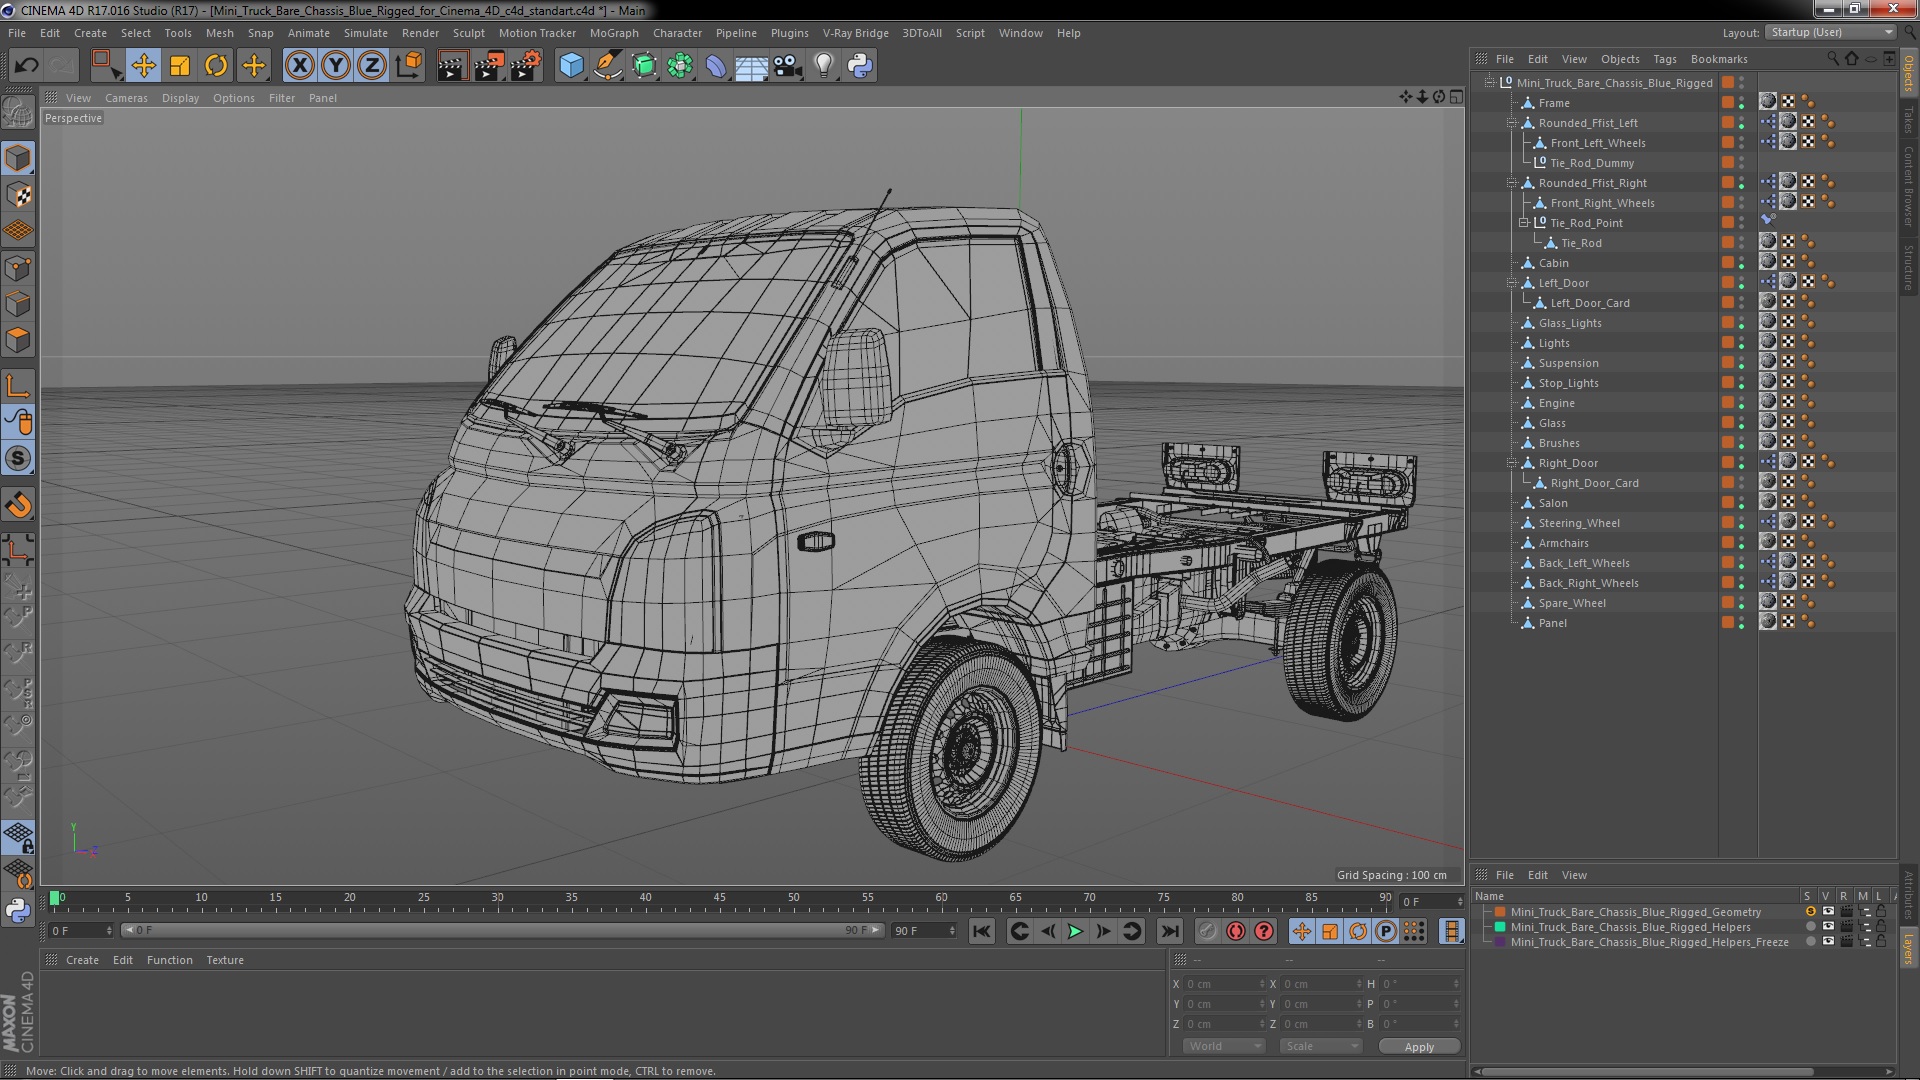Screen dimensions: 1920x1080
Task: Open the World coordinate dropdown
Action: [x=1224, y=1046]
